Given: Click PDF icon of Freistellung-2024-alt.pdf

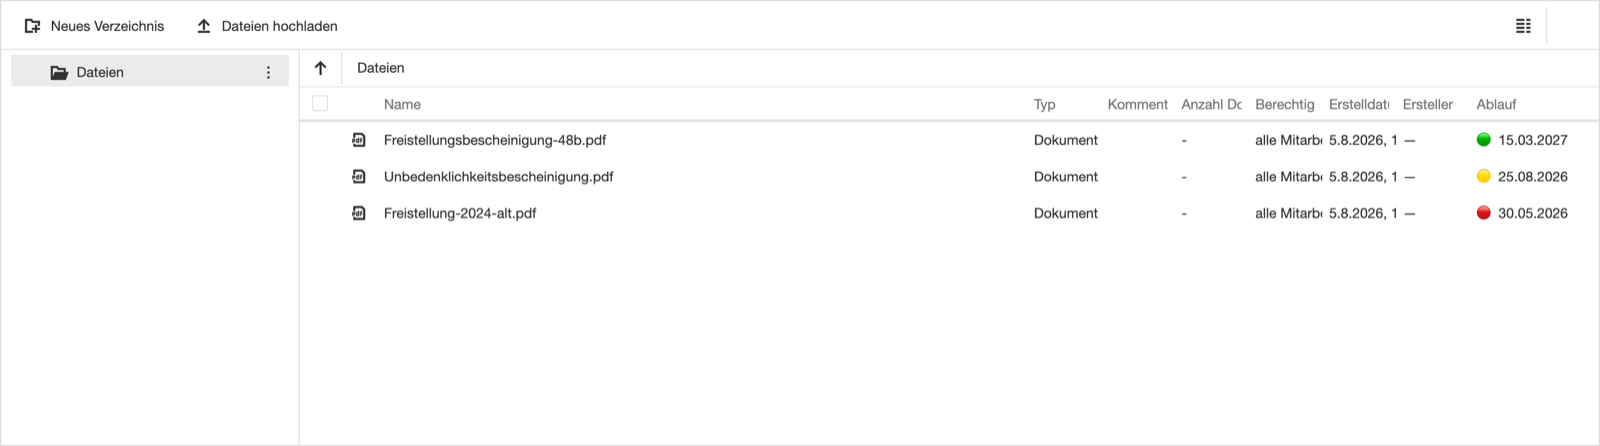Looking at the screenshot, I should click(x=359, y=213).
